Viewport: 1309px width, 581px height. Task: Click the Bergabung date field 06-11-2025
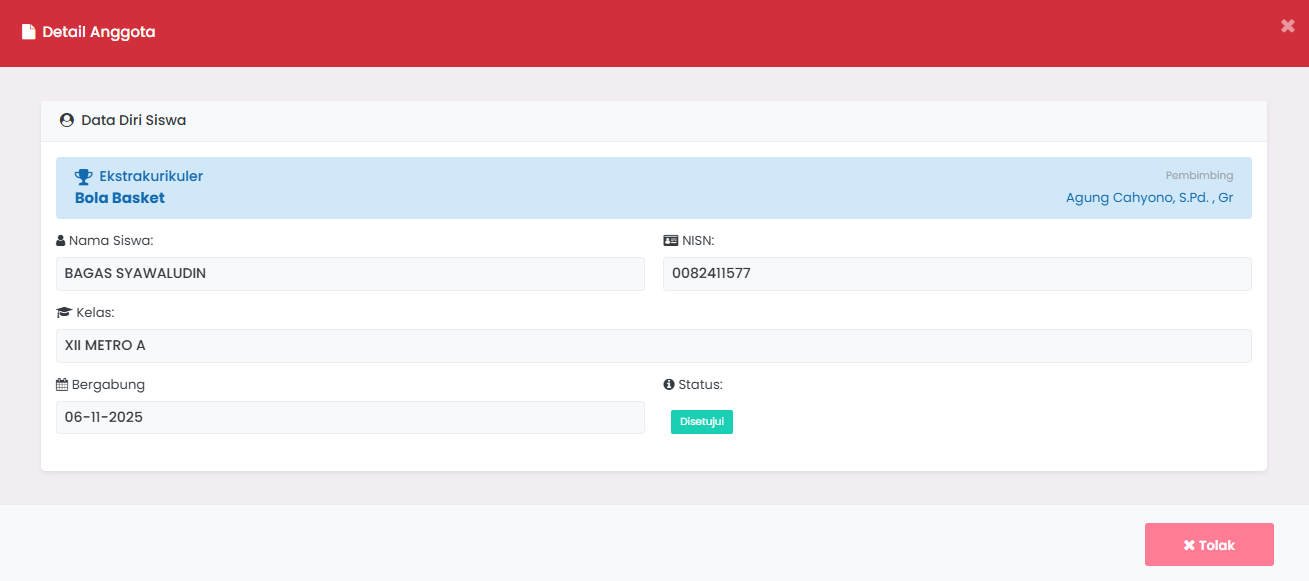pyautogui.click(x=350, y=418)
